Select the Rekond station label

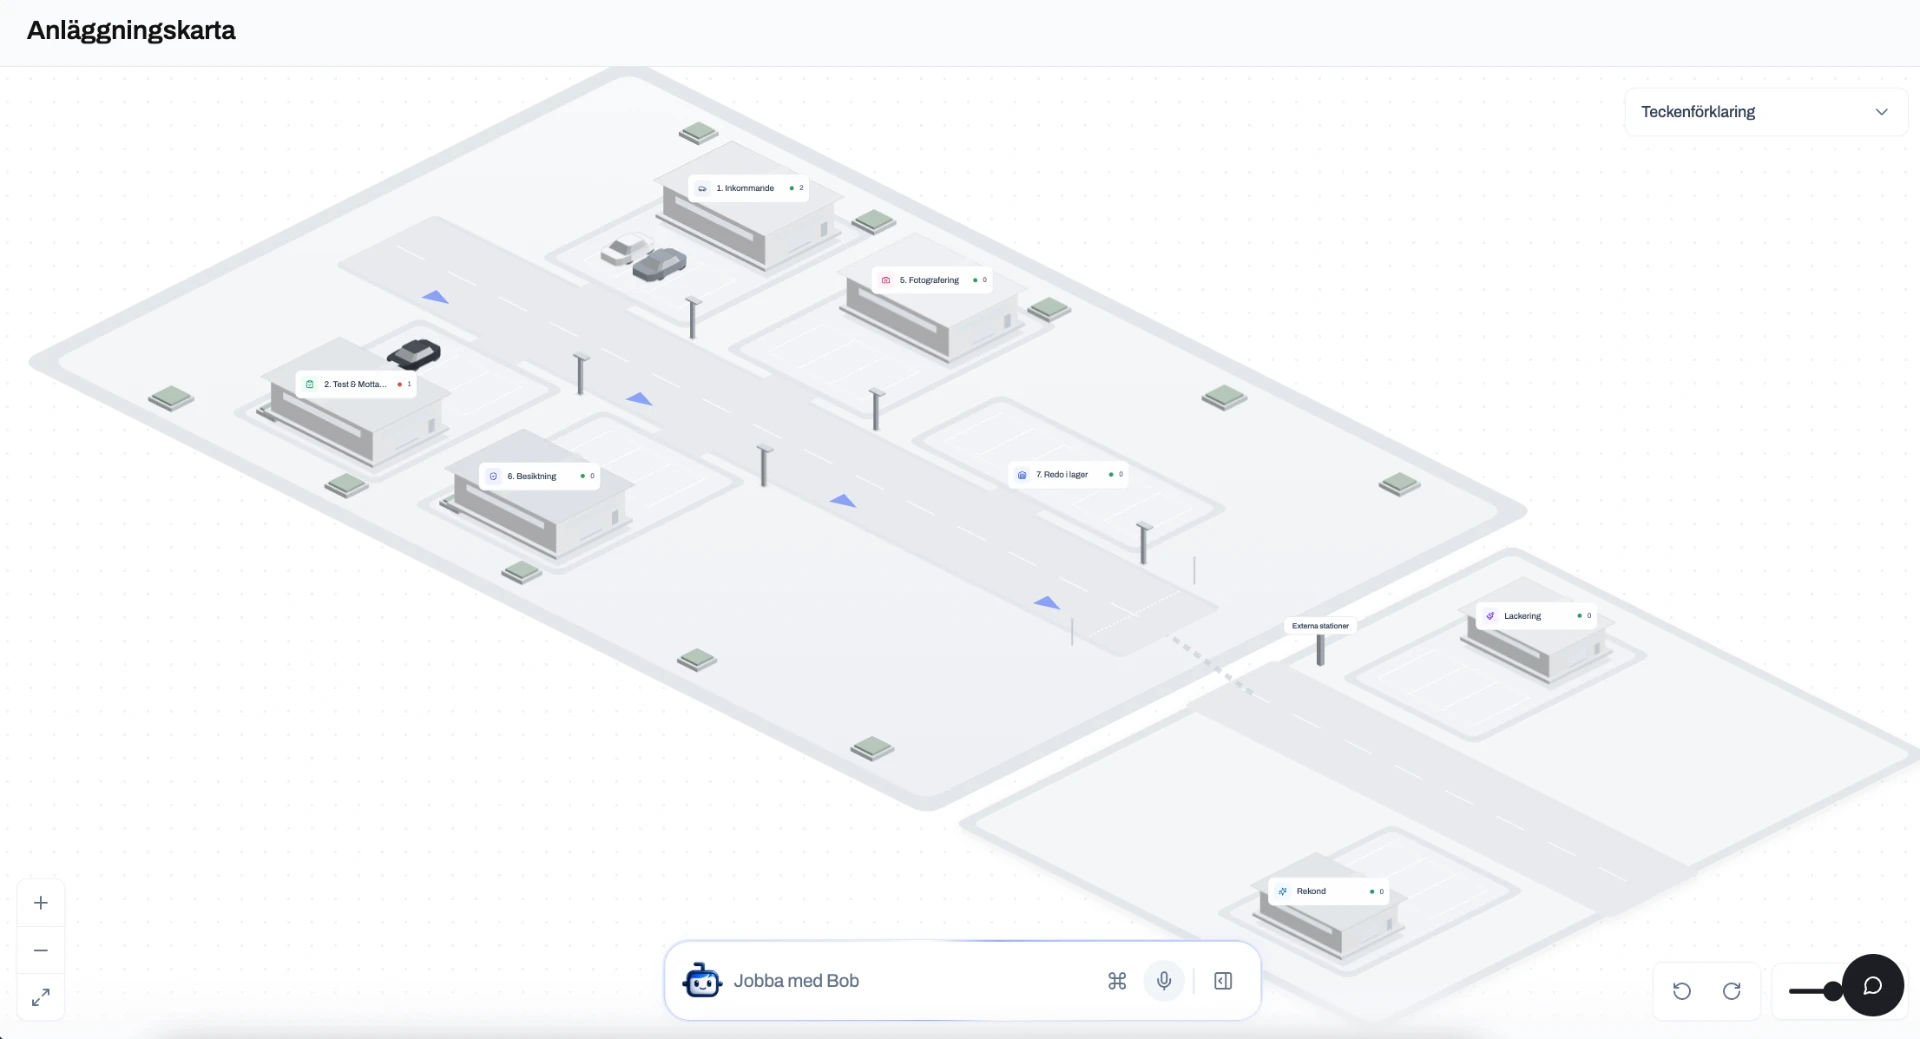1329,891
